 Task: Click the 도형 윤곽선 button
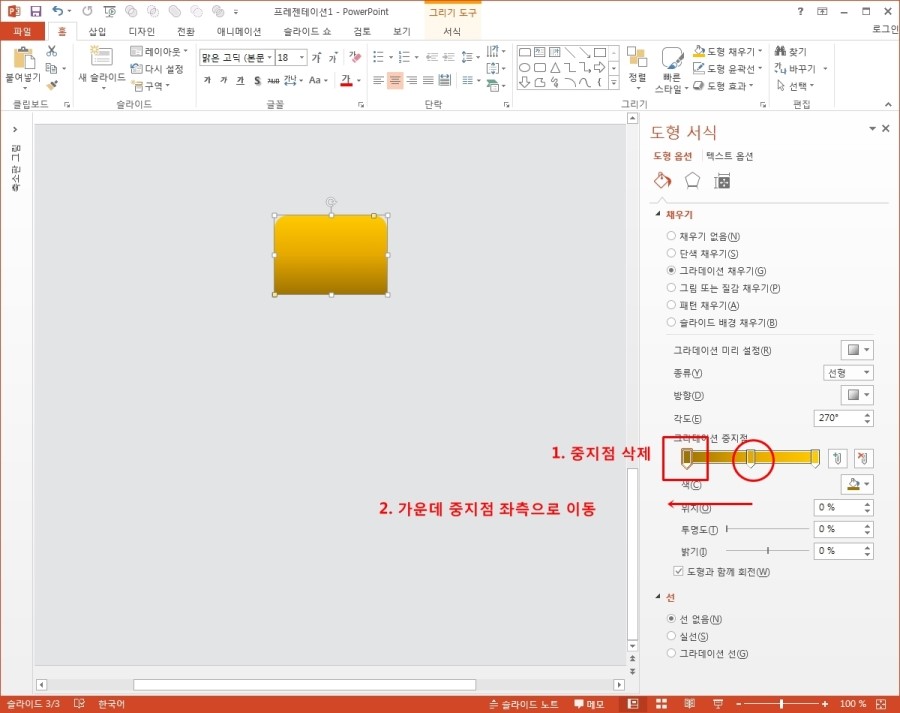(728, 68)
